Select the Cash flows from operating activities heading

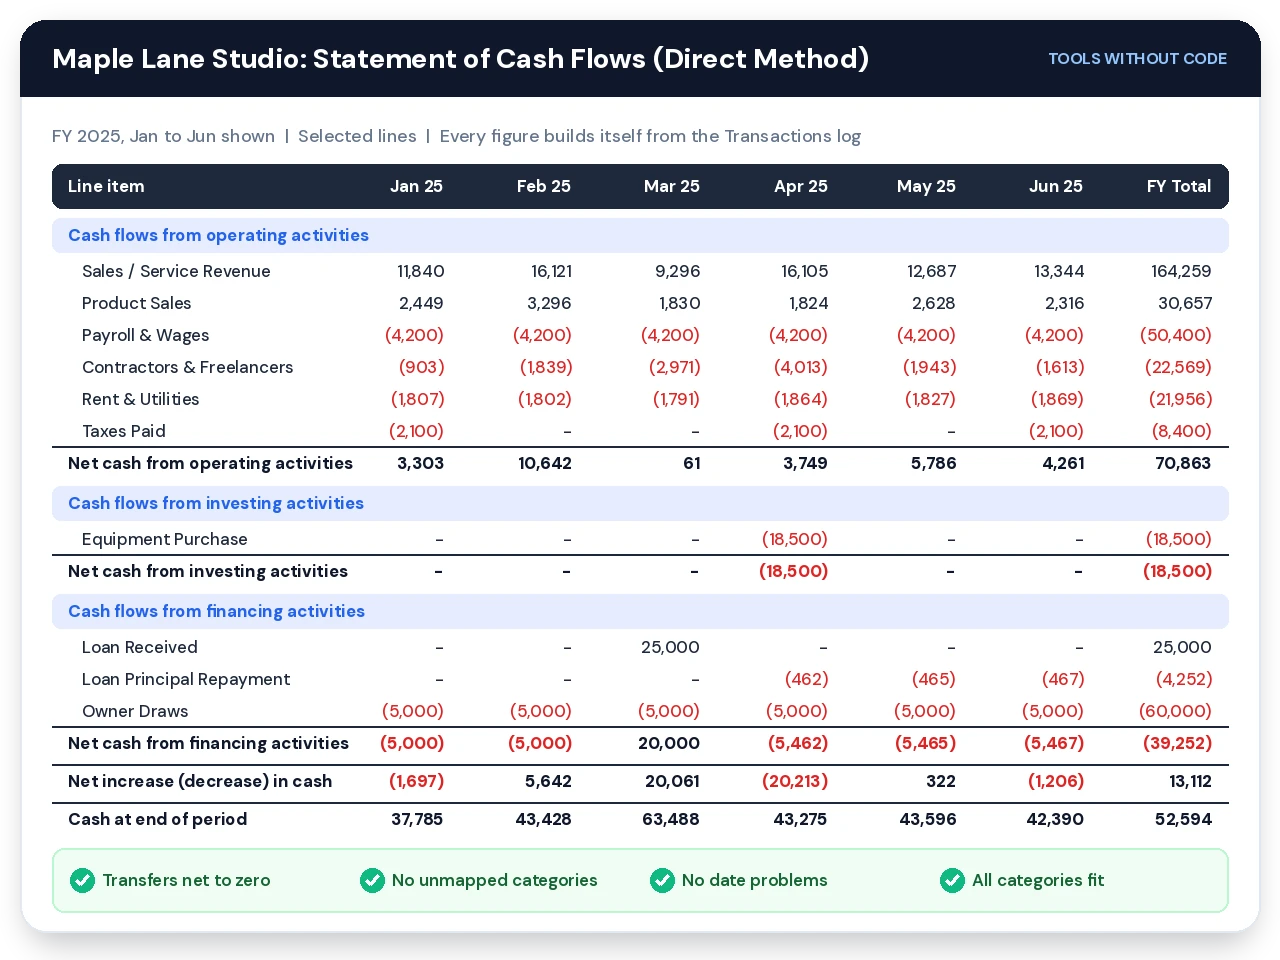[218, 235]
